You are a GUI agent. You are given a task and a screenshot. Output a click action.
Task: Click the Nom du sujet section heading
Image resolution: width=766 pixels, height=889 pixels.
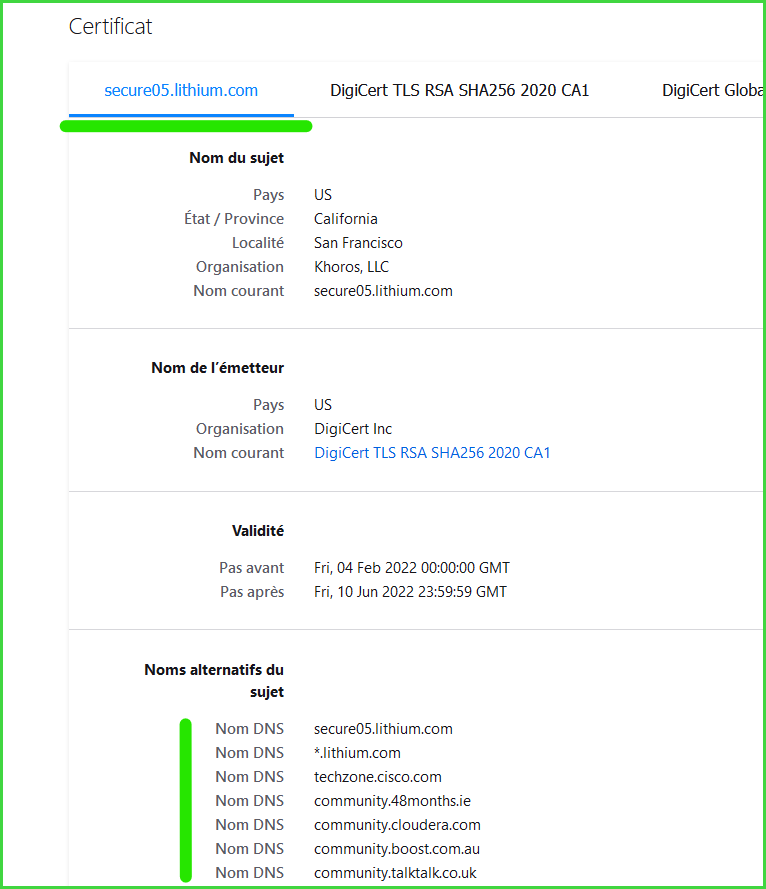[x=236, y=158]
